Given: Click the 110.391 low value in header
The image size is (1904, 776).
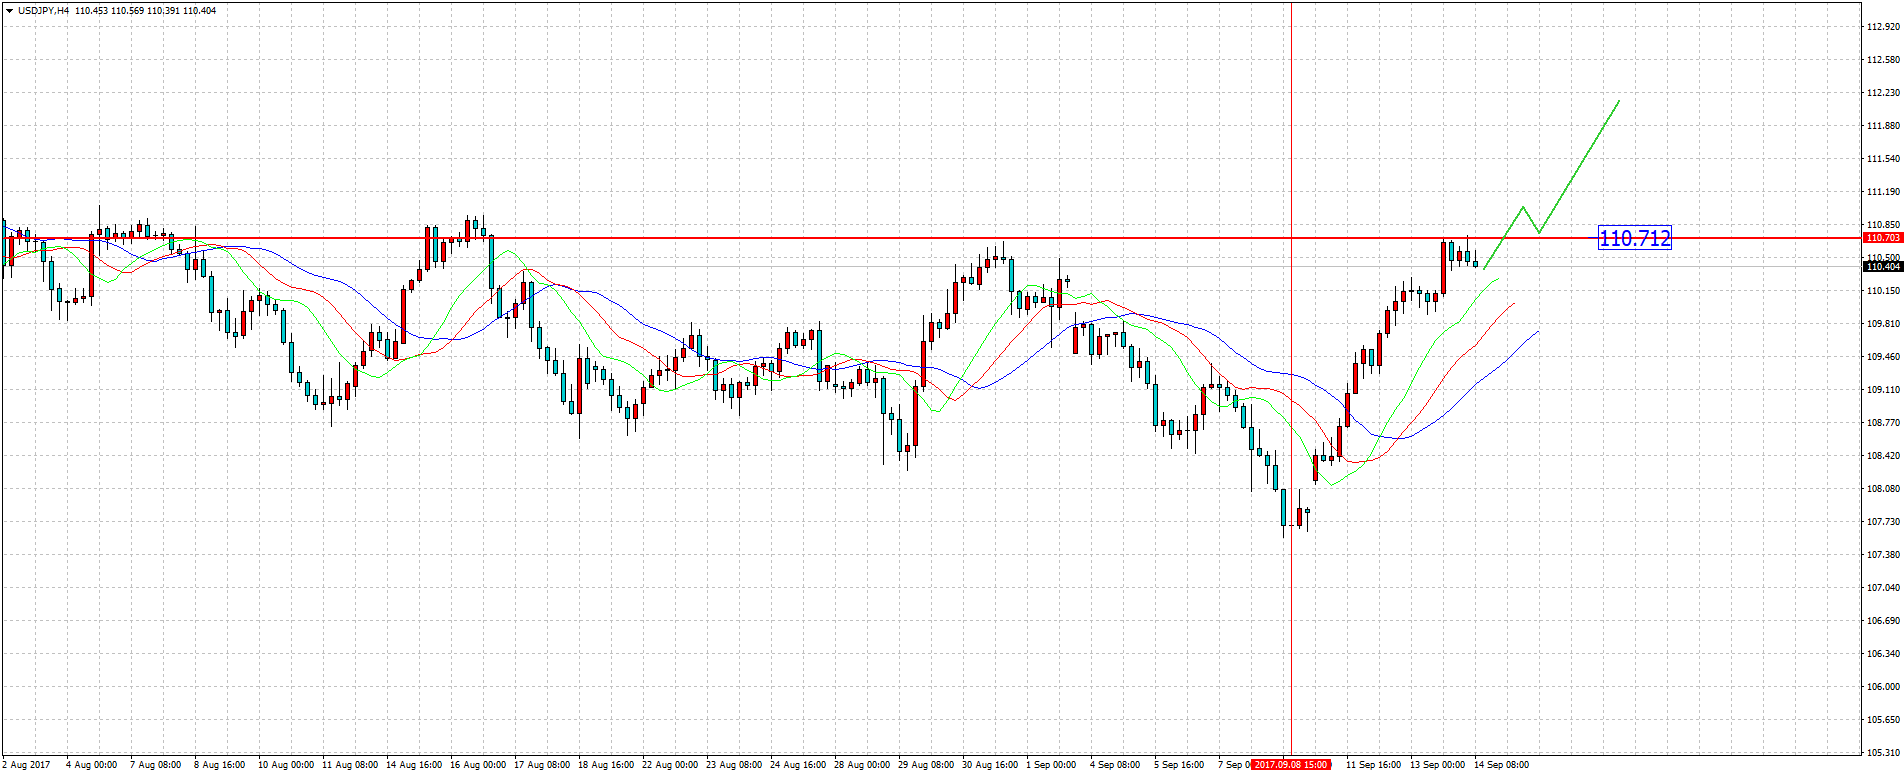Looking at the screenshot, I should click(163, 11).
